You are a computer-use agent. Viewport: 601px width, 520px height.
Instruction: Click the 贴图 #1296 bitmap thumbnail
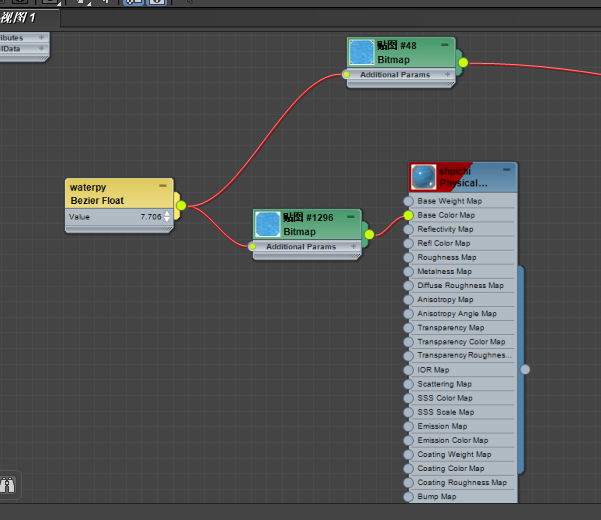268,224
